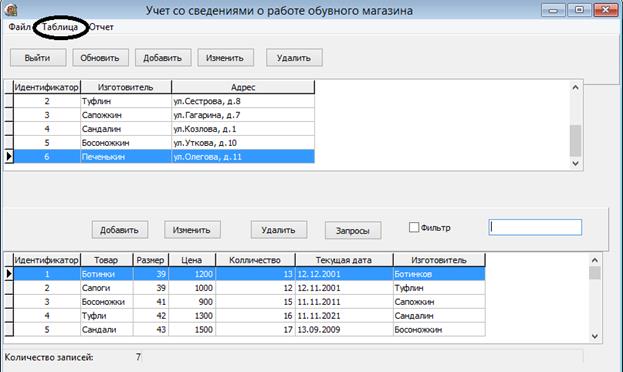The image size is (623, 372).
Task: Click row selector of Печенькин row
Action: tap(9, 157)
